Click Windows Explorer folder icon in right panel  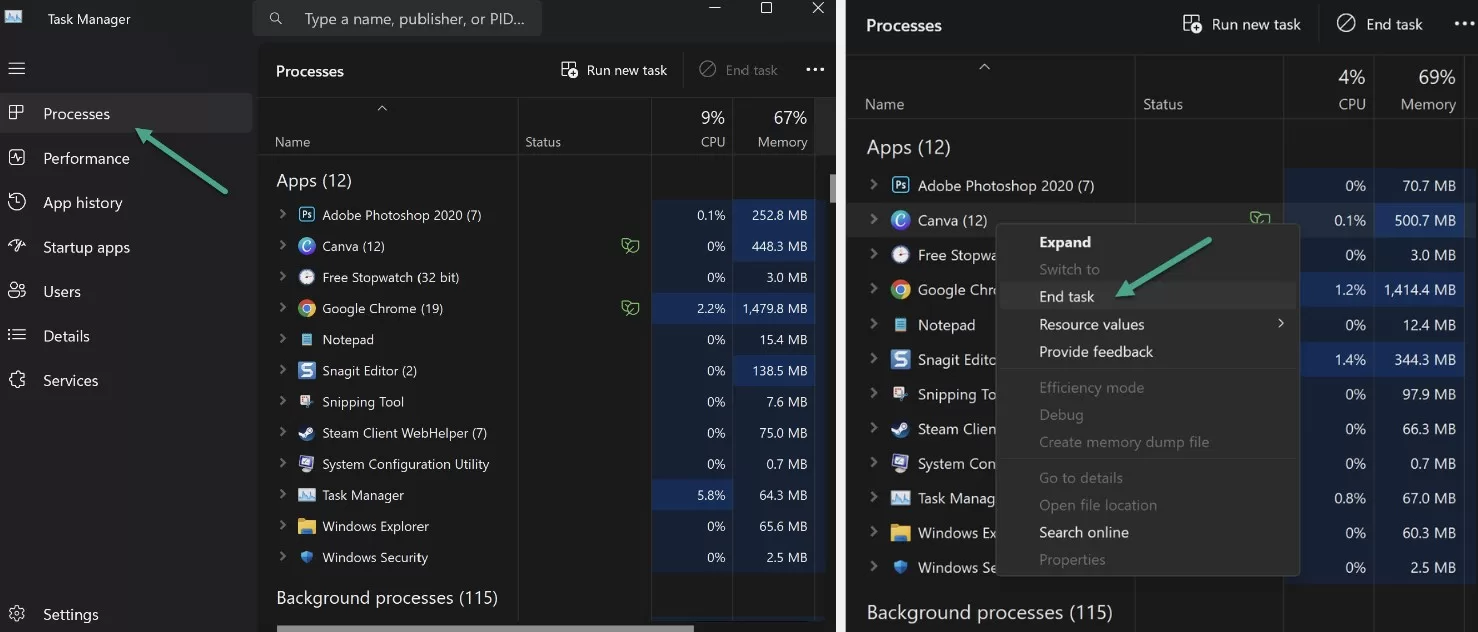tap(901, 533)
